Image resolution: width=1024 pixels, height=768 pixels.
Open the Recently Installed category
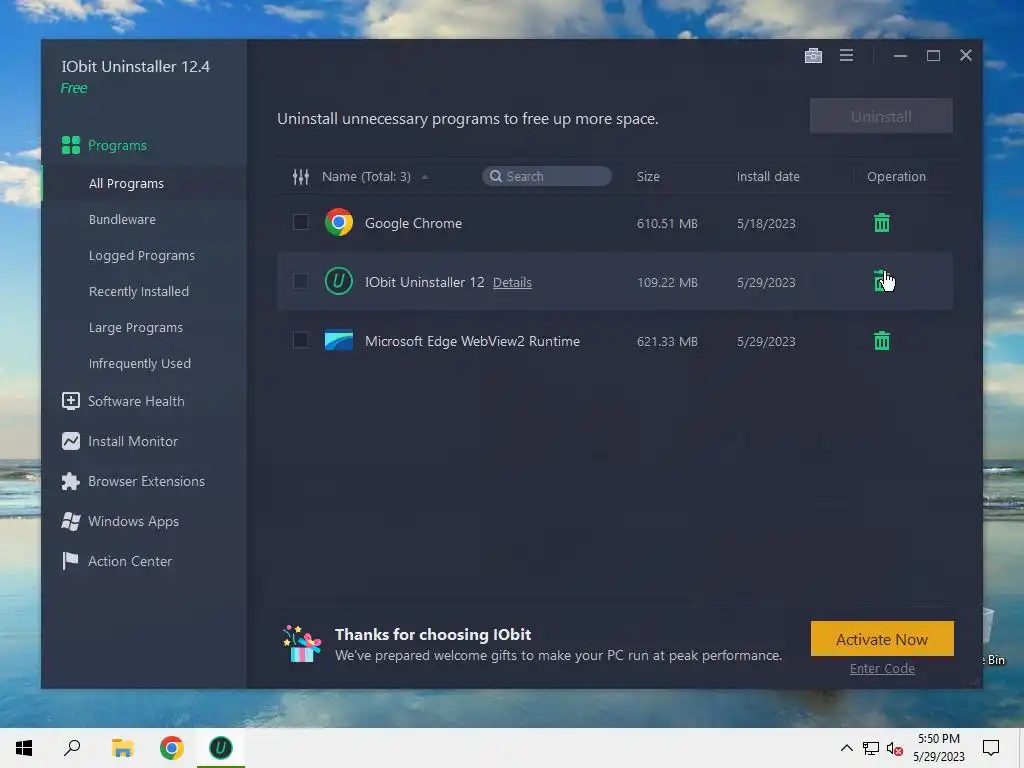tap(138, 291)
